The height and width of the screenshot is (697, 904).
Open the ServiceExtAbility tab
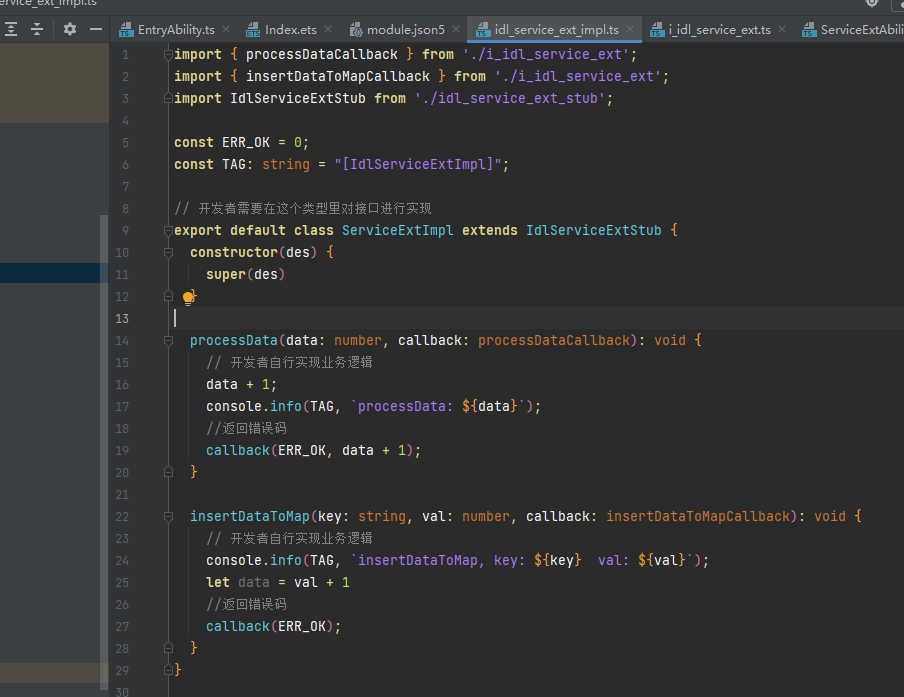click(x=860, y=30)
